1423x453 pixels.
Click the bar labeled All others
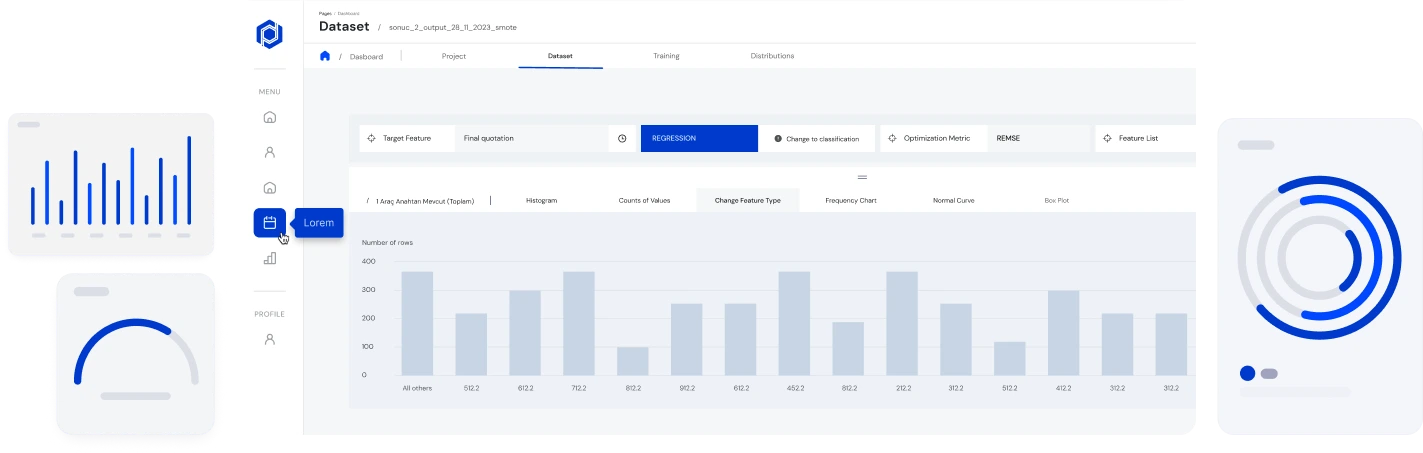point(417,323)
